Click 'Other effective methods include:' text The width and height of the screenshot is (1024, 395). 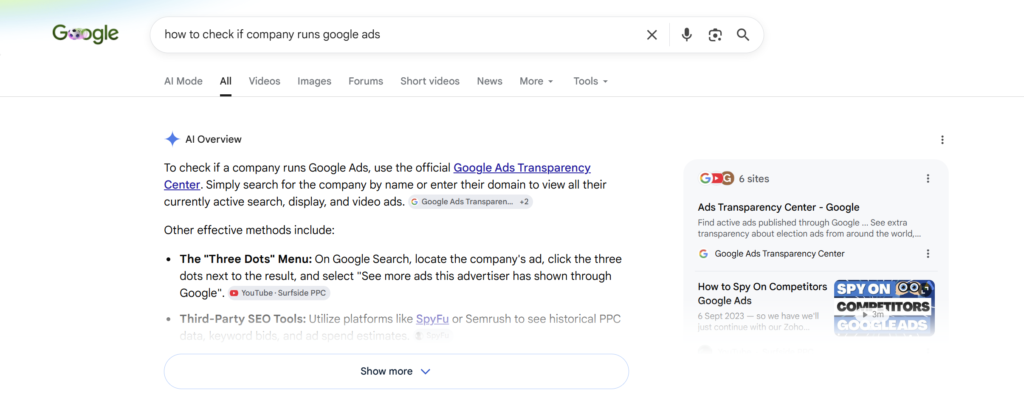click(249, 230)
